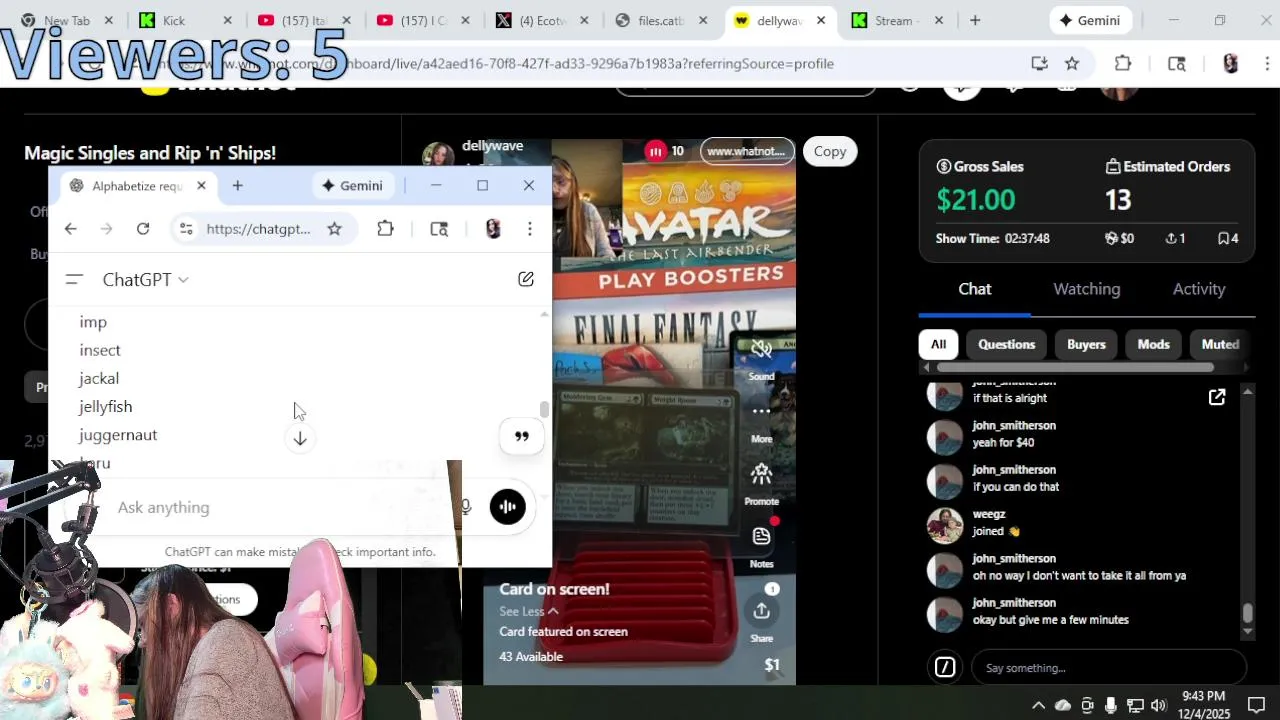Open new tab in ChatGPT window
The width and height of the screenshot is (1280, 720).
[x=237, y=185]
